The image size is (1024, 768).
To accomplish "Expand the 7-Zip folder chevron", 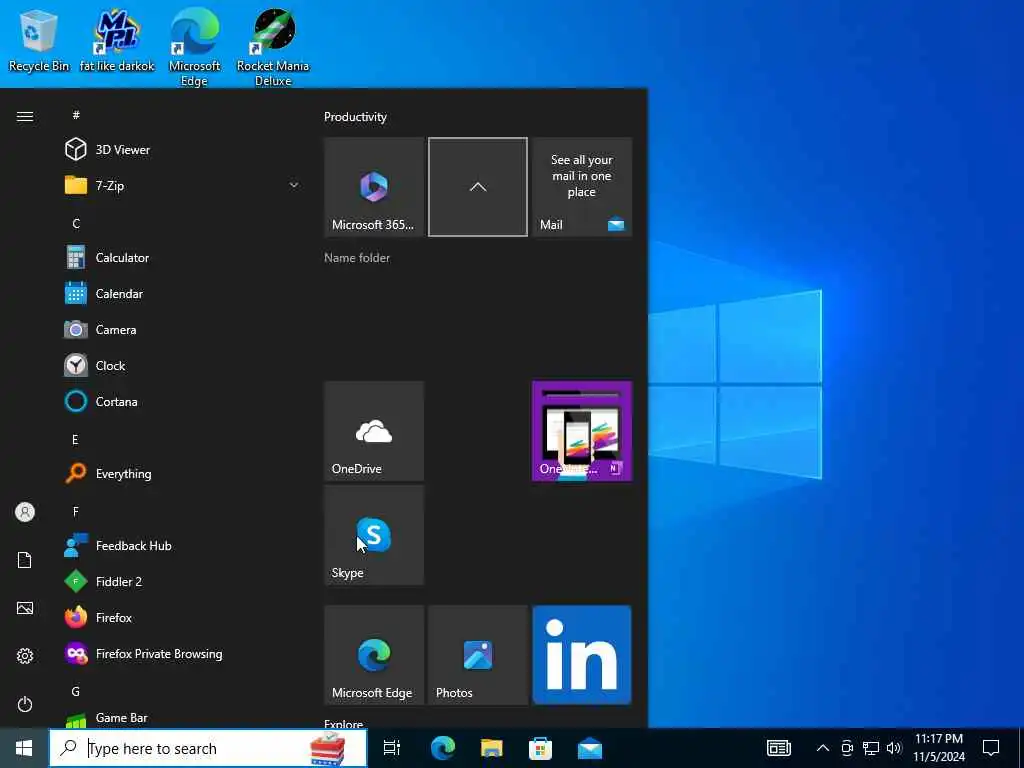I will coord(294,185).
